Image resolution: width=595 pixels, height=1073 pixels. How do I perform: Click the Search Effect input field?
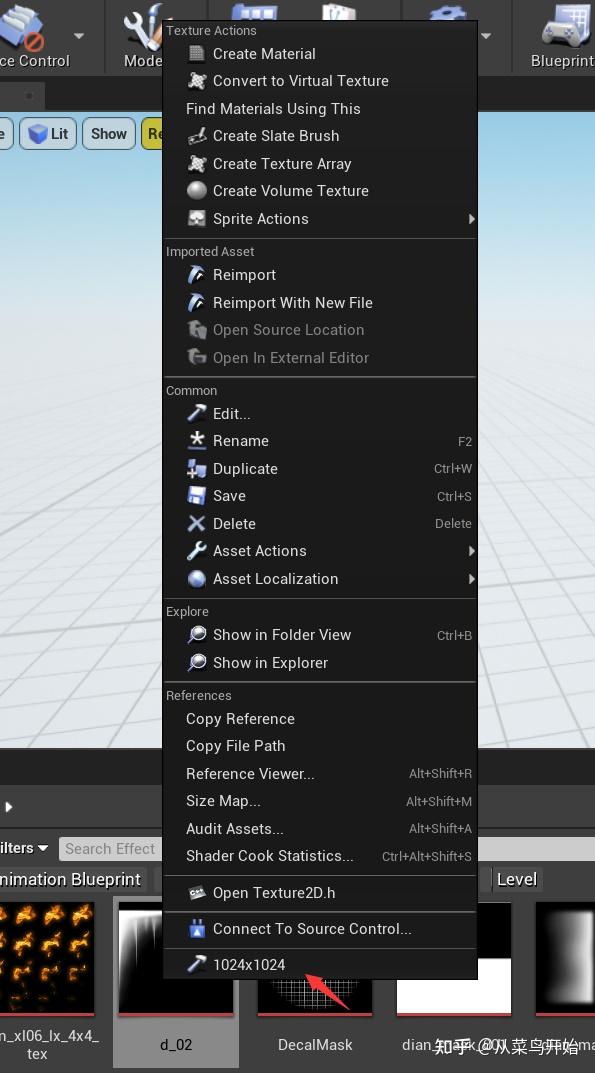pos(110,848)
